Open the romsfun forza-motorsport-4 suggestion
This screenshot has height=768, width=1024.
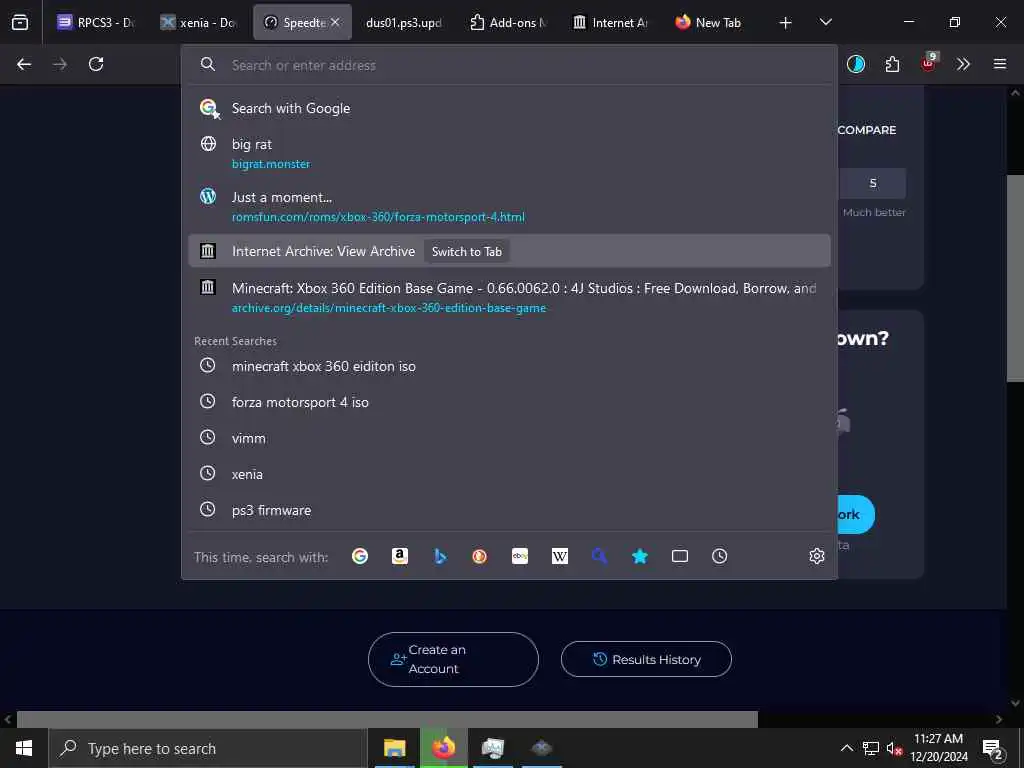509,206
